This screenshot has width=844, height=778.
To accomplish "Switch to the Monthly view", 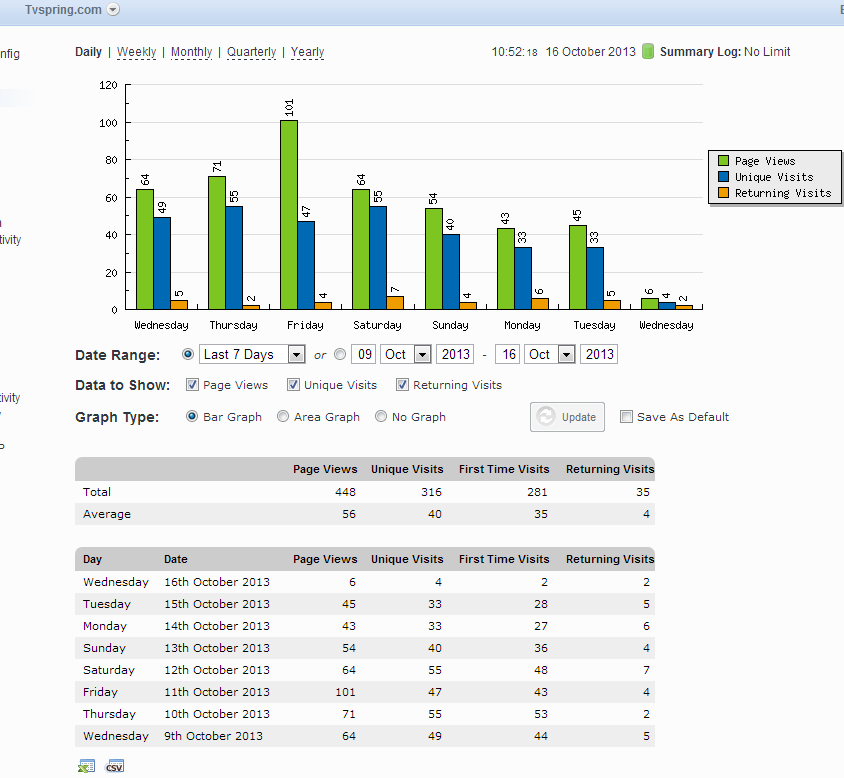I will pos(192,52).
